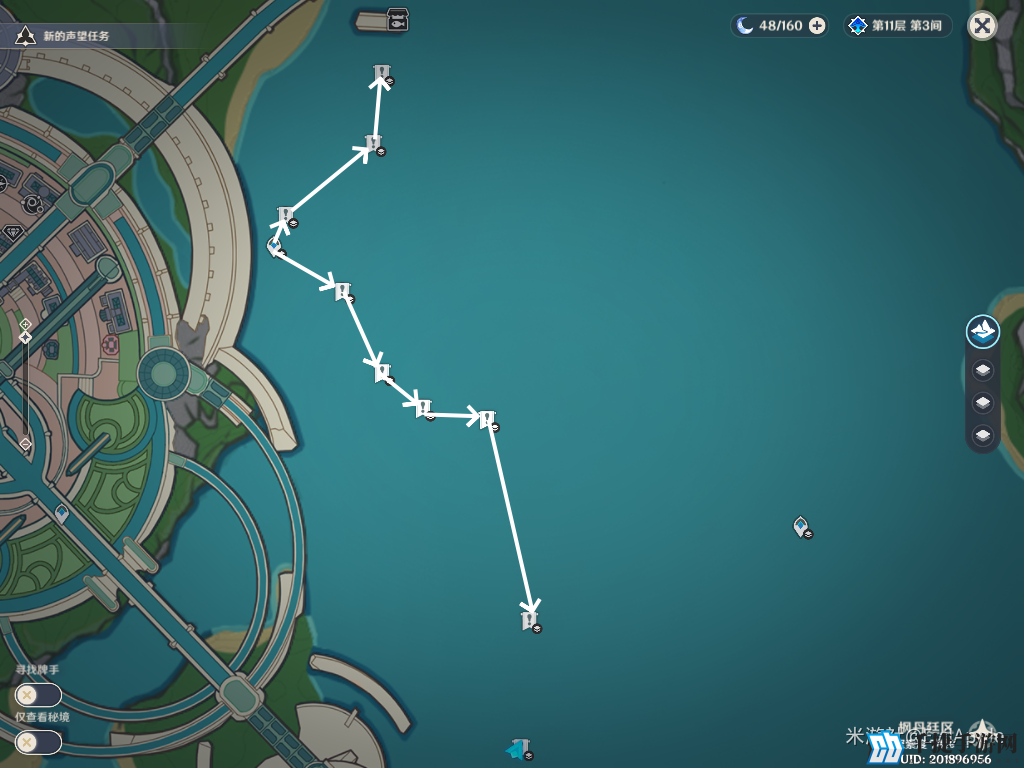Select the teleport waypoint in the eastern sea
The height and width of the screenshot is (768, 1024).
(801, 526)
